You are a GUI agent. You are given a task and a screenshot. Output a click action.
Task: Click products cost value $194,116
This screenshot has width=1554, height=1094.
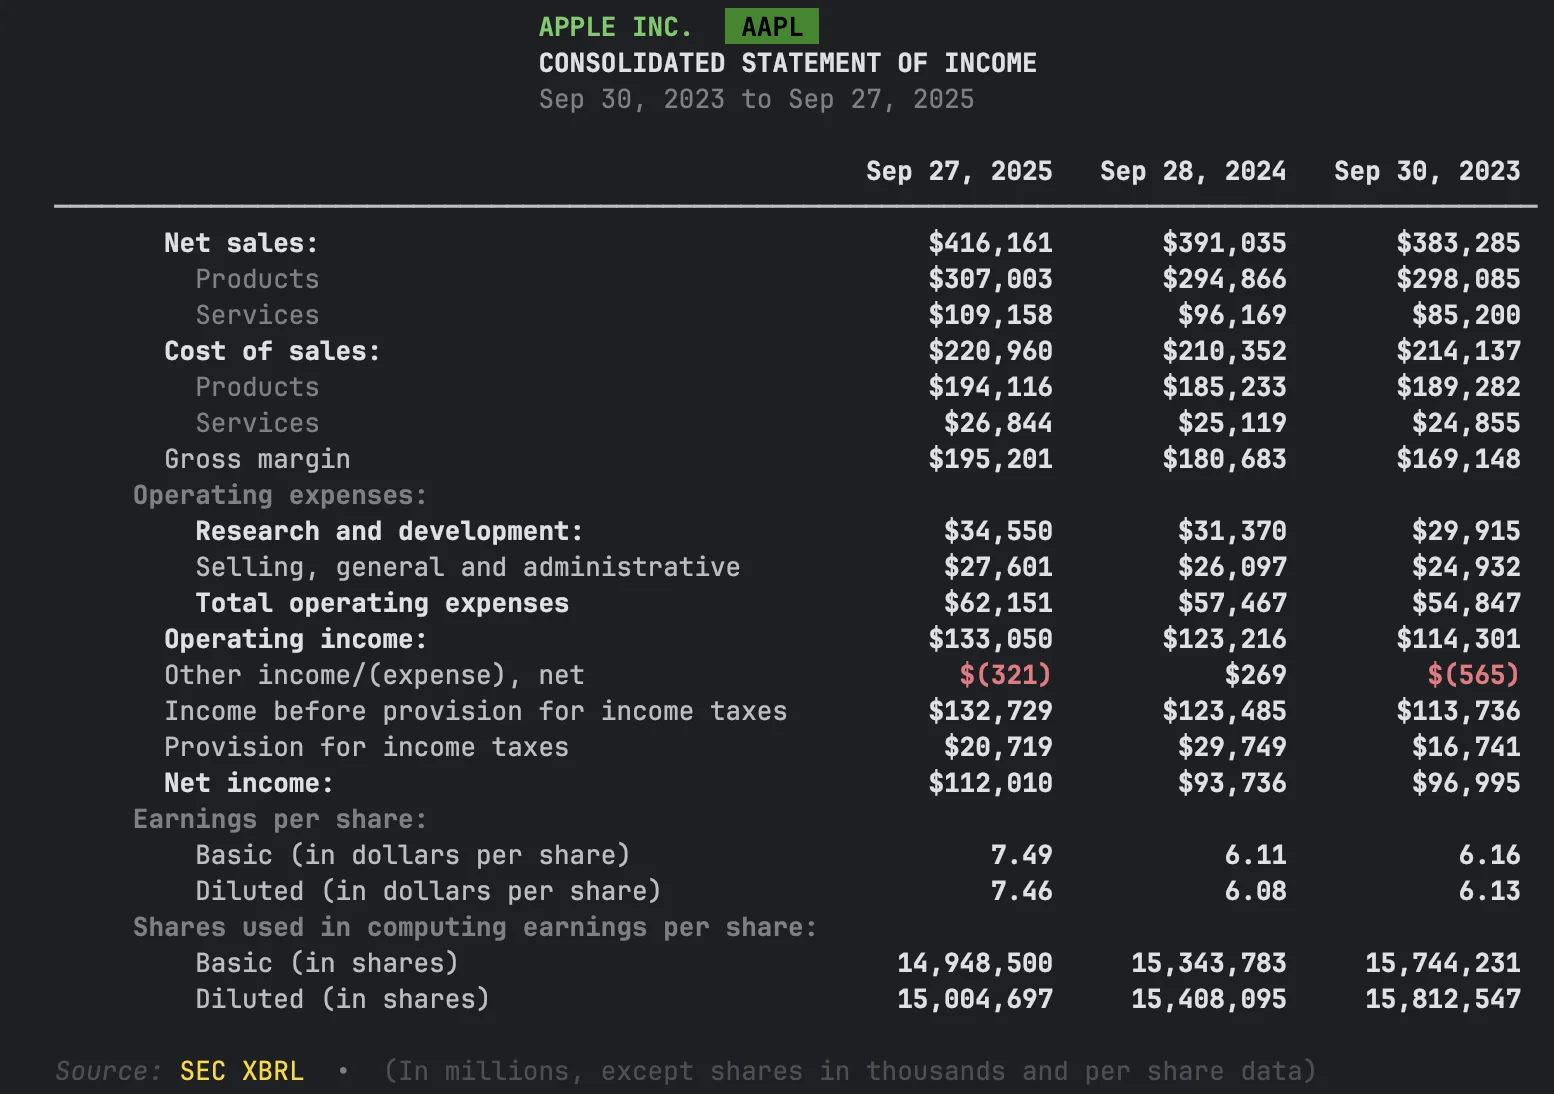[x=990, y=387]
